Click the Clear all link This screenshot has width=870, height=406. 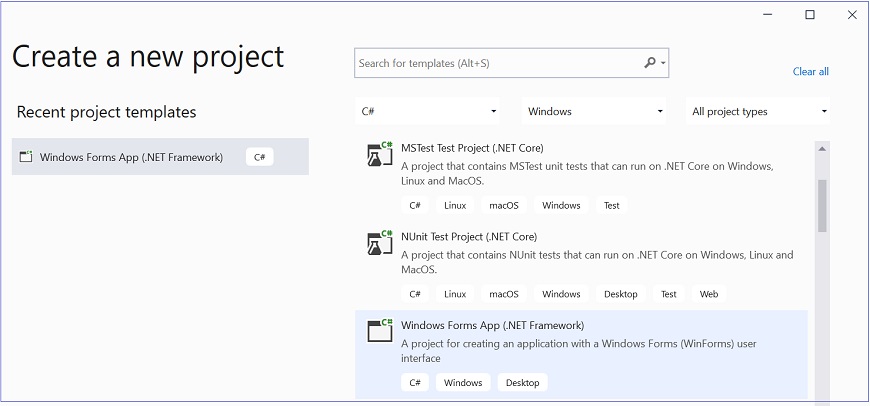tap(810, 72)
